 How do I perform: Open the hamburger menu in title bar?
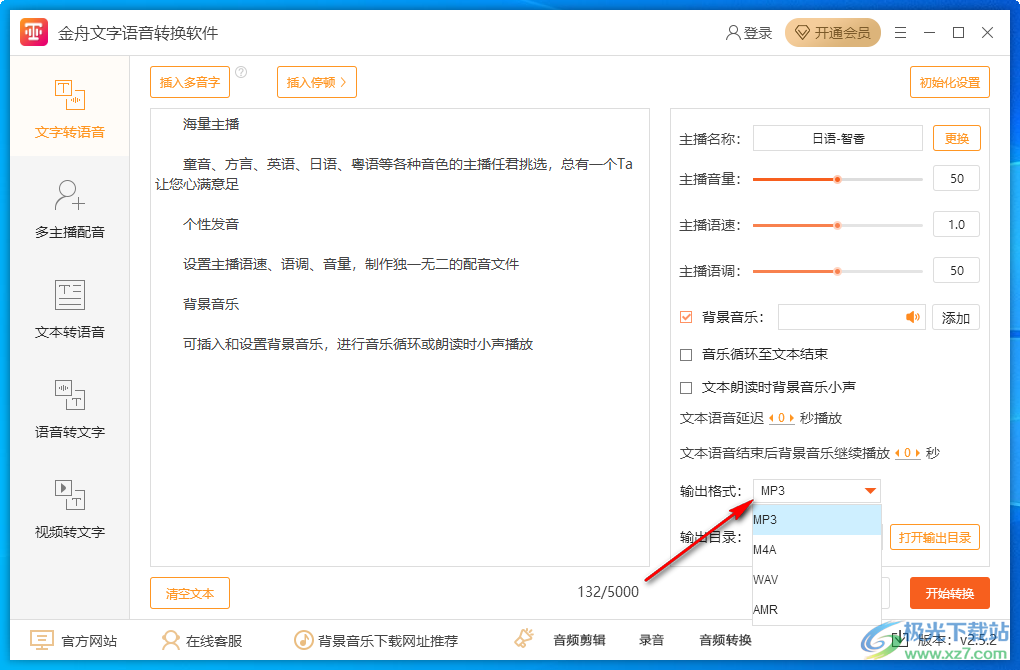900,32
